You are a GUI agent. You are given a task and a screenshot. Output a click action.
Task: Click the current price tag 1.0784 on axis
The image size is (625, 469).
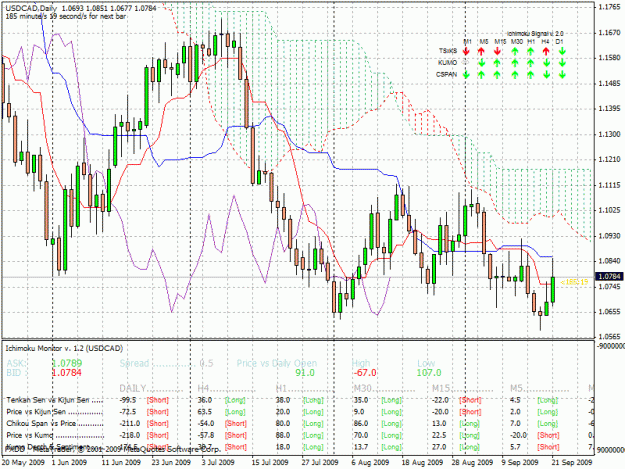click(609, 276)
